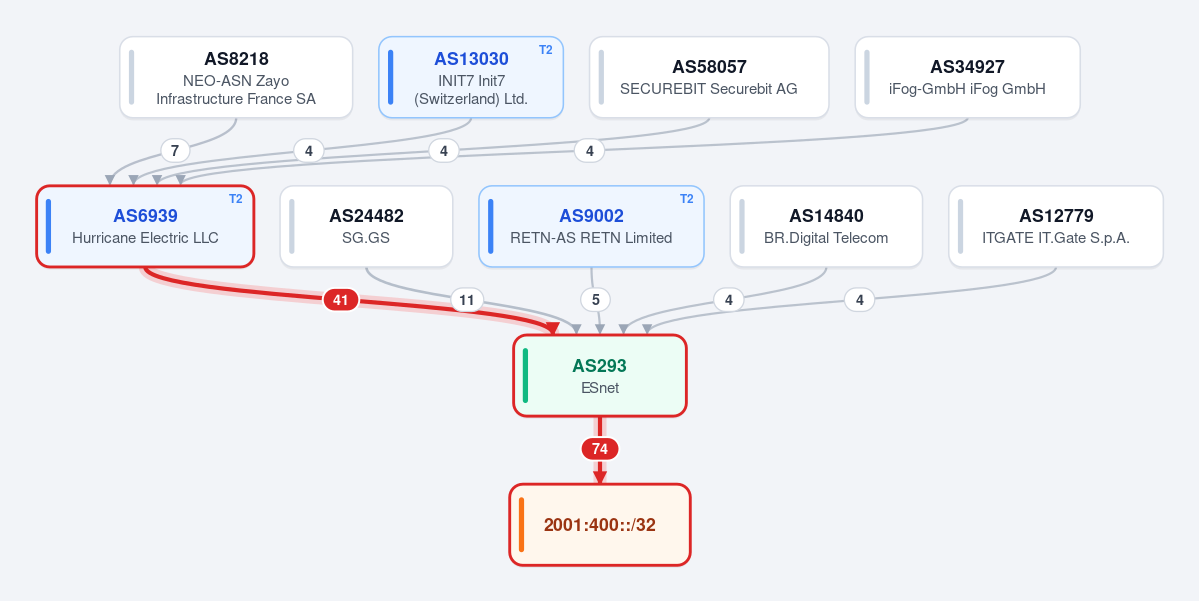This screenshot has height=601, width=1199.
Task: Click the AS13030 INIT7 node
Action: pos(471,77)
